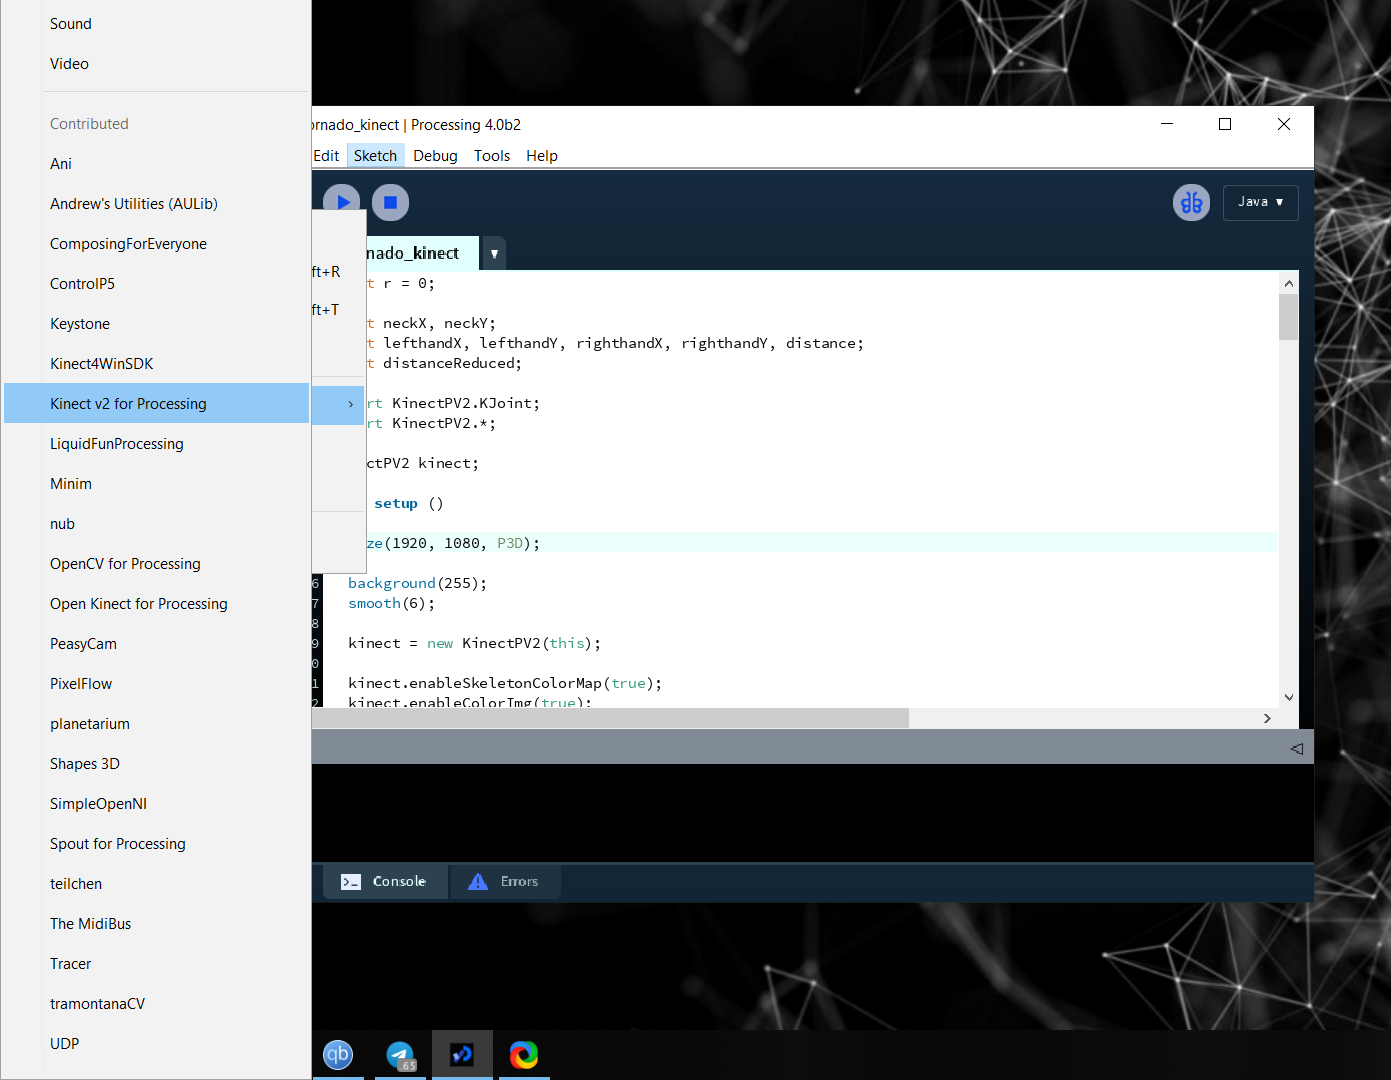Import SimpleOpenNI library

tap(157, 804)
